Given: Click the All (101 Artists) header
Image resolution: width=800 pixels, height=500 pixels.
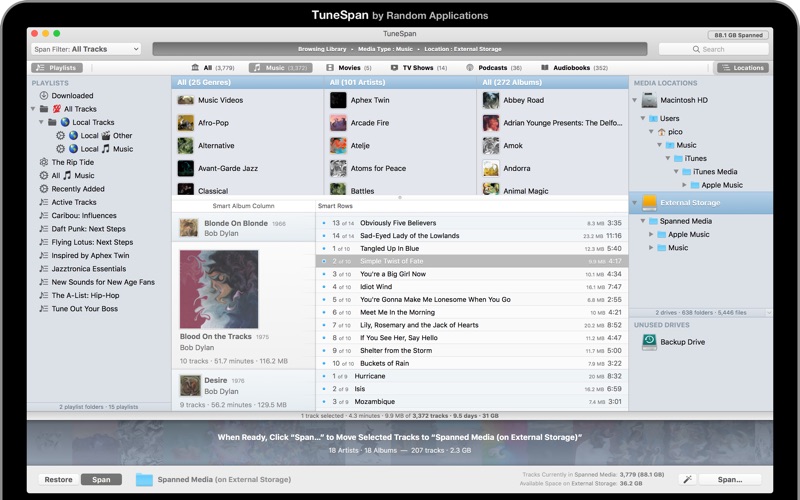Looking at the screenshot, I should point(400,82).
